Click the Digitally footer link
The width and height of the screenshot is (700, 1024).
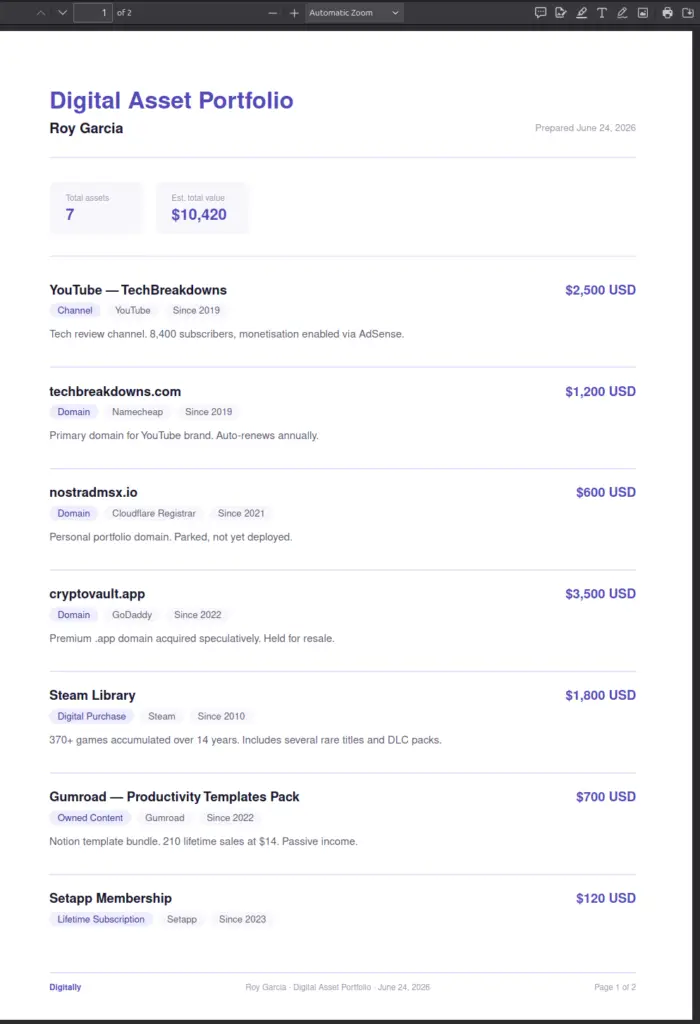[65, 987]
